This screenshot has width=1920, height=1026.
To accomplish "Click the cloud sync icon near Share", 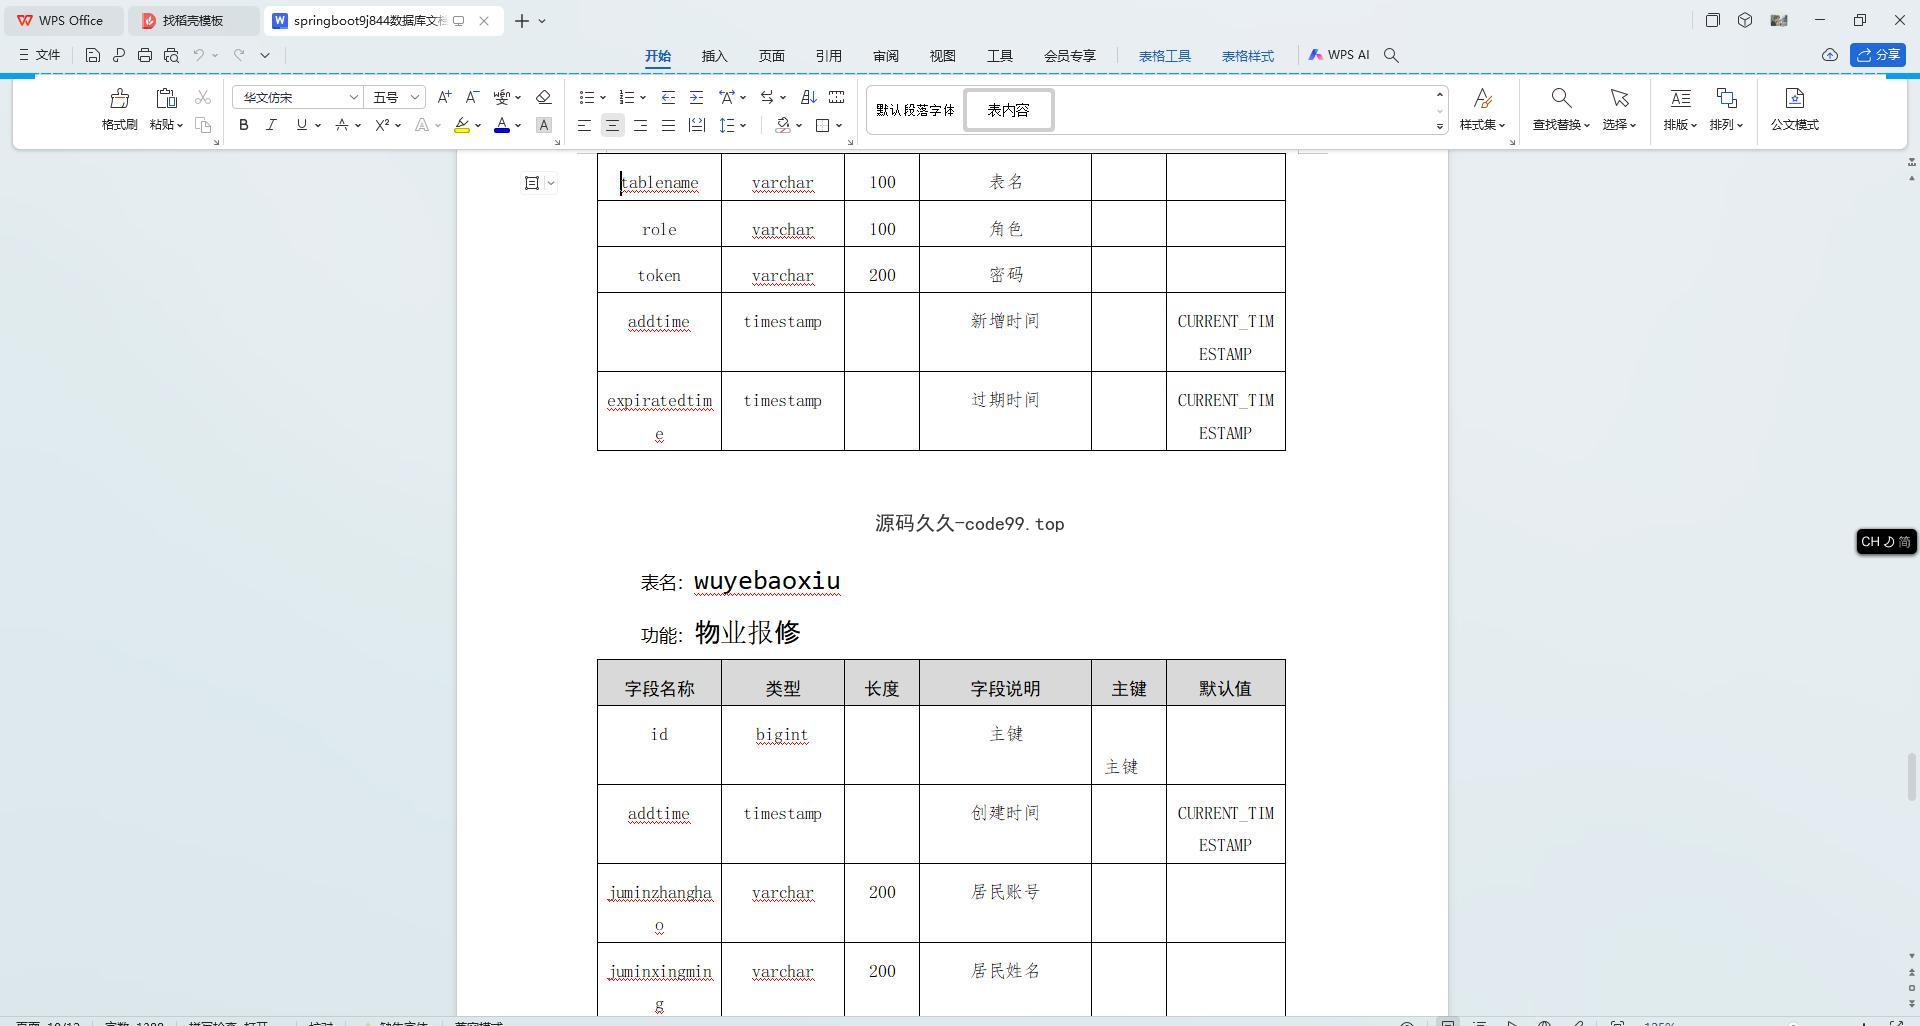I will click(1829, 55).
